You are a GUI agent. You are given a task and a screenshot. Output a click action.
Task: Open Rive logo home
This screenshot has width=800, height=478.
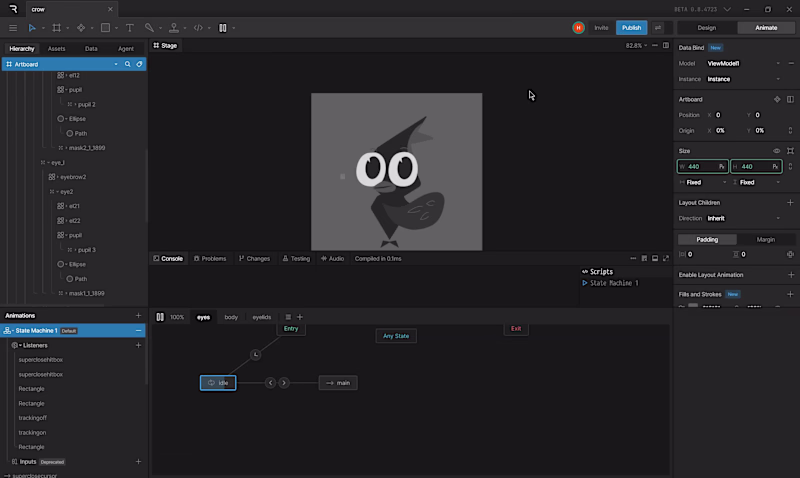click(x=13, y=9)
